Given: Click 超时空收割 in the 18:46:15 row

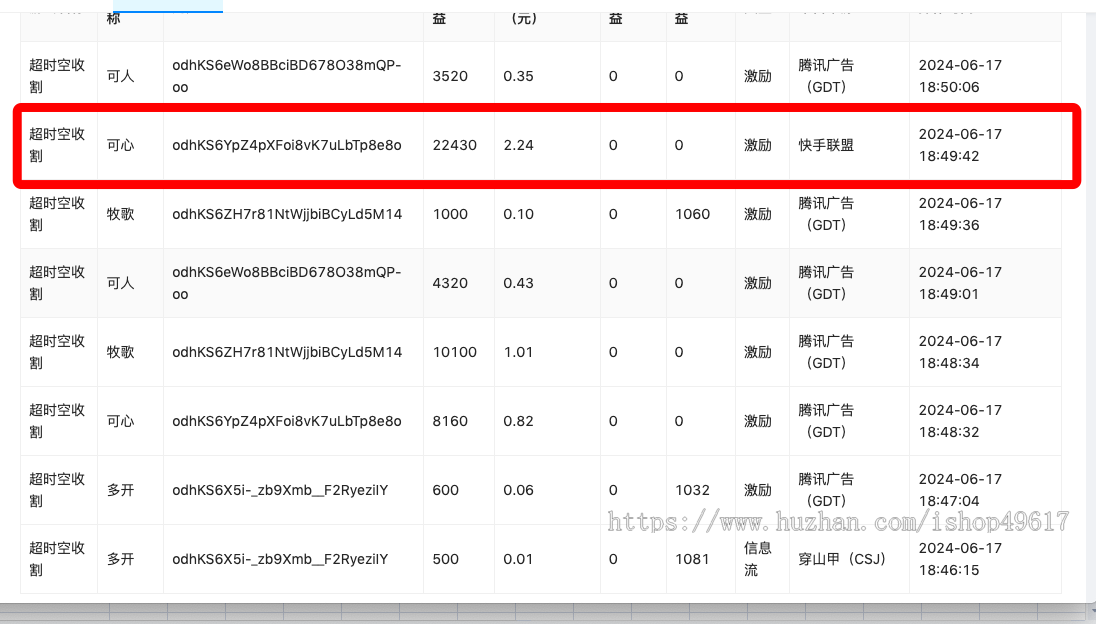Looking at the screenshot, I should 57,559.
